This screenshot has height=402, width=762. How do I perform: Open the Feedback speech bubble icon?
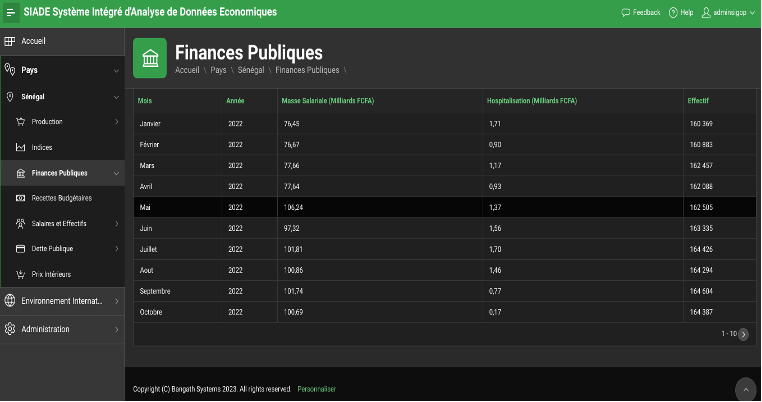coord(626,12)
